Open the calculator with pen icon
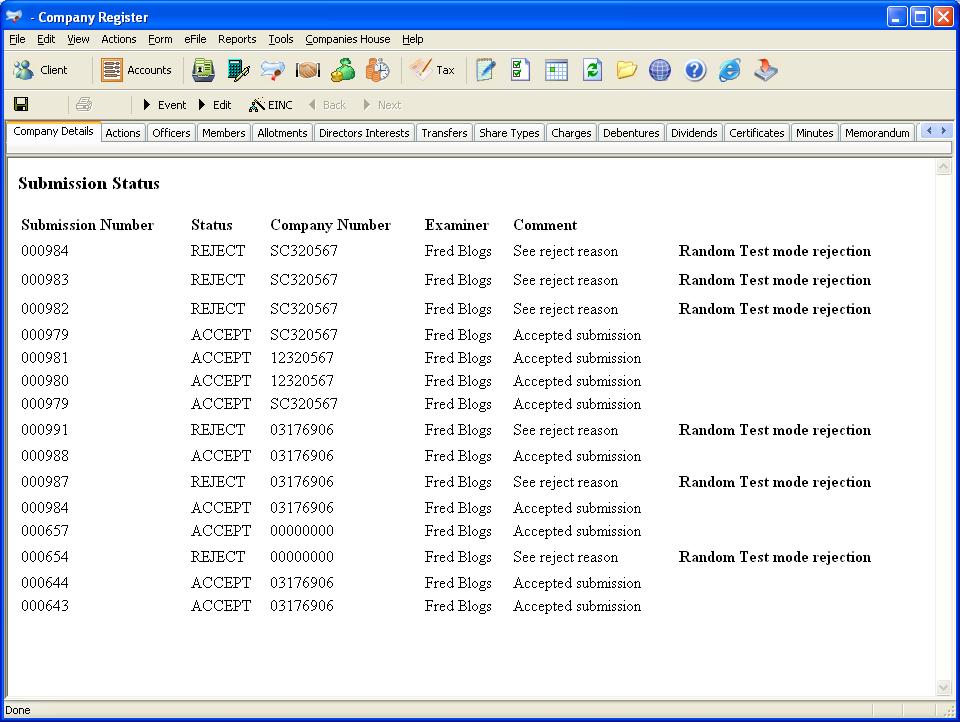Screen dimensions: 960x722 (x=238, y=70)
